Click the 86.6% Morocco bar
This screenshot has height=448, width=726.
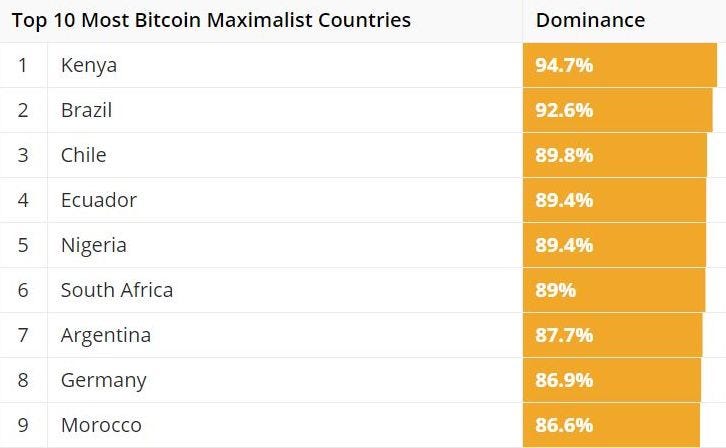[x=612, y=425]
